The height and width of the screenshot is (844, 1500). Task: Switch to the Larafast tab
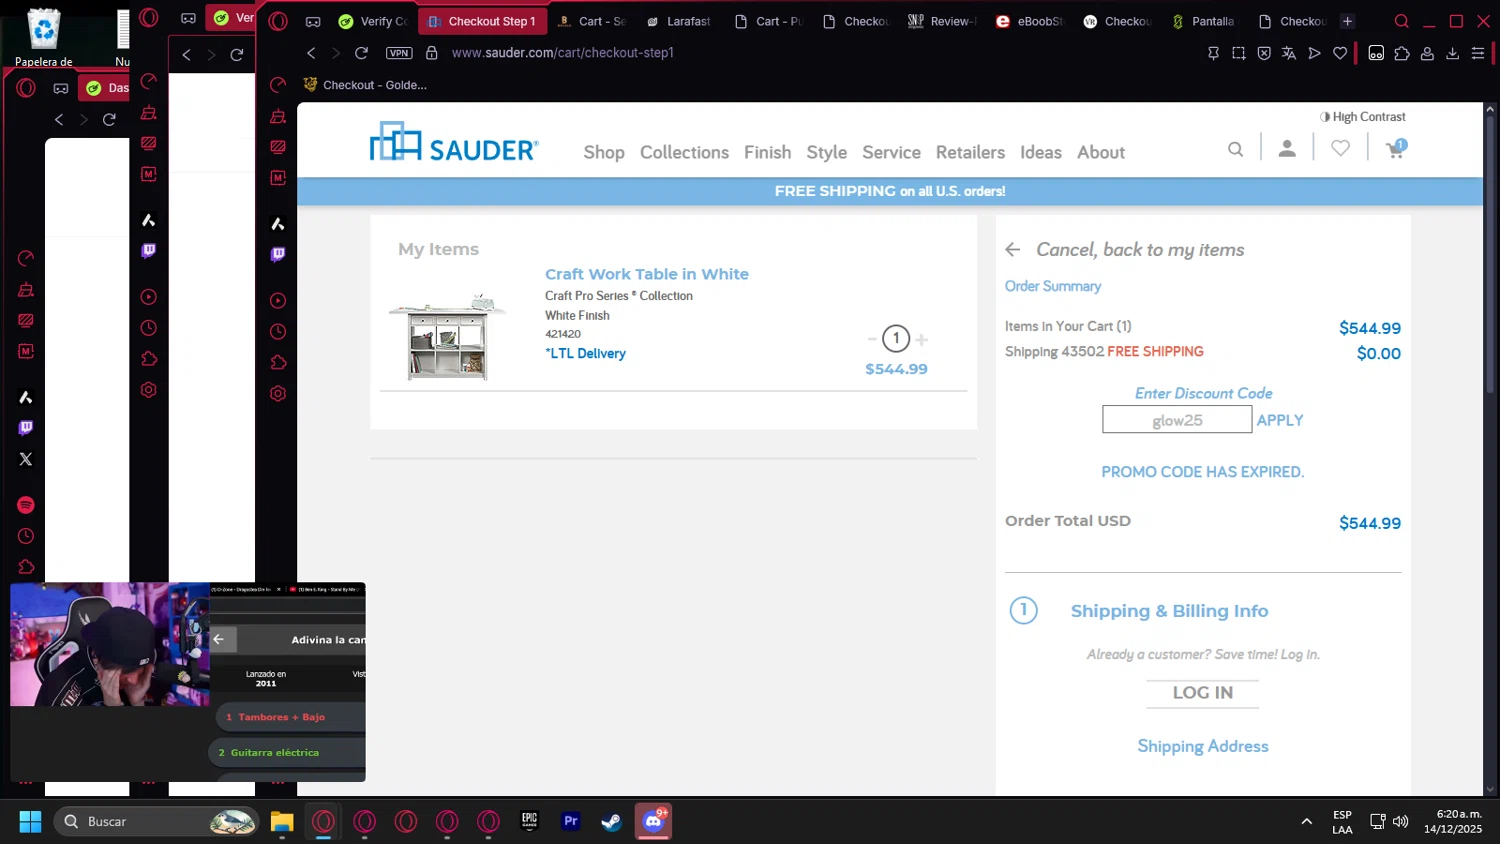pyautogui.click(x=678, y=21)
